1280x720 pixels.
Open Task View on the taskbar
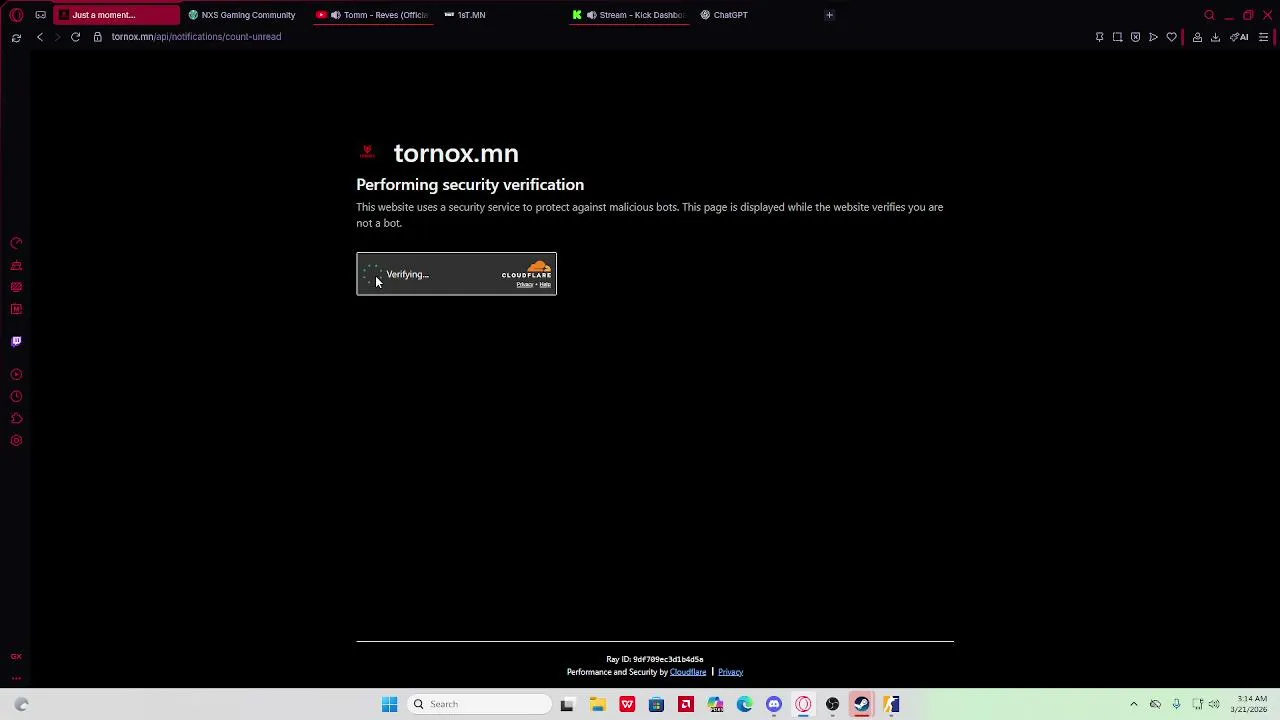click(x=567, y=704)
